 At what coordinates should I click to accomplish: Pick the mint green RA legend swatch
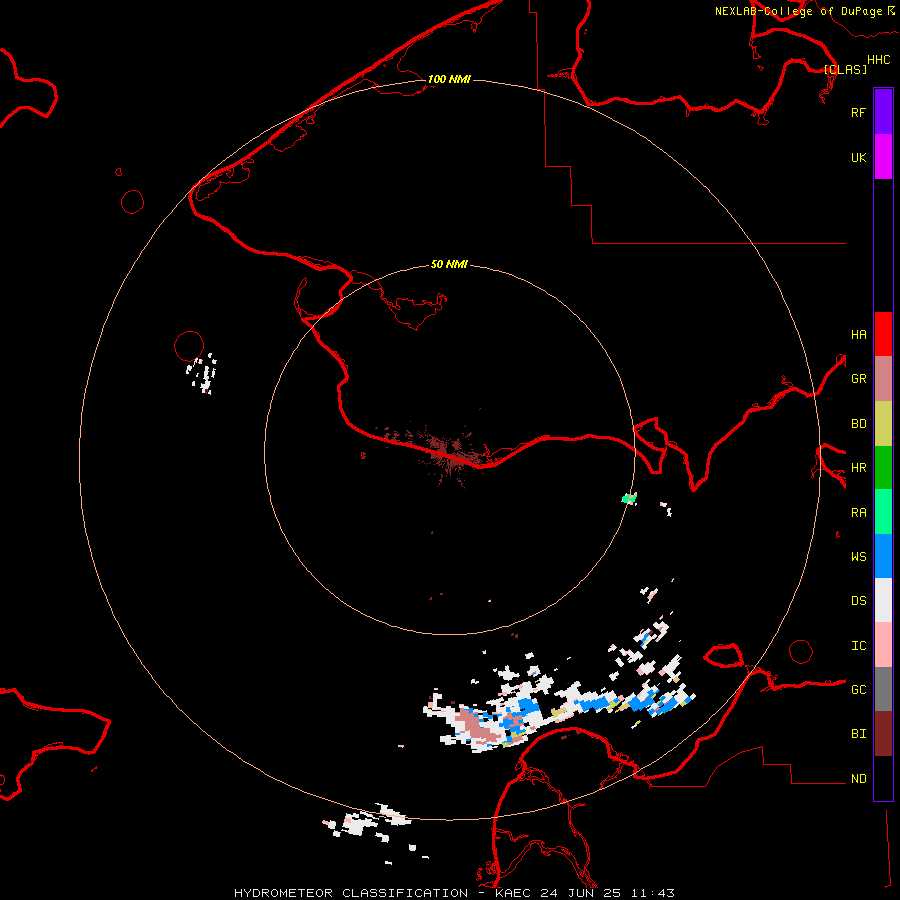pos(883,512)
